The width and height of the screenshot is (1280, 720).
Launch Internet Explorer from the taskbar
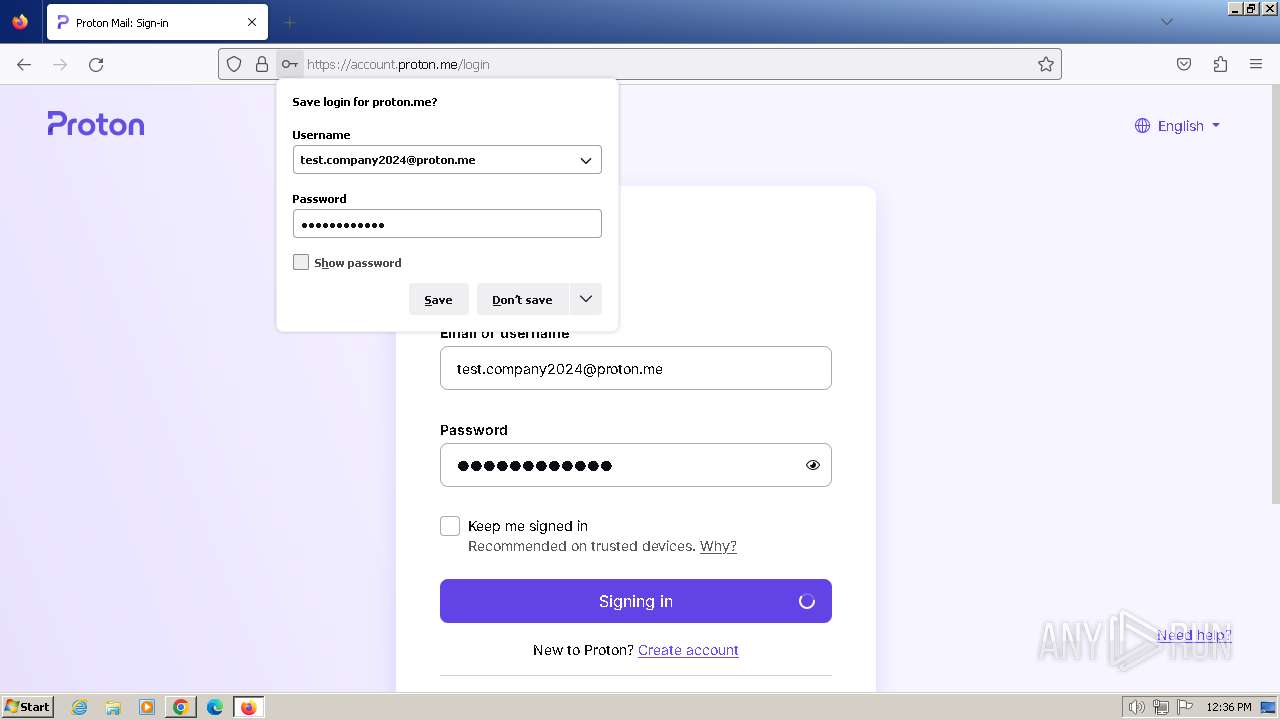click(x=80, y=707)
